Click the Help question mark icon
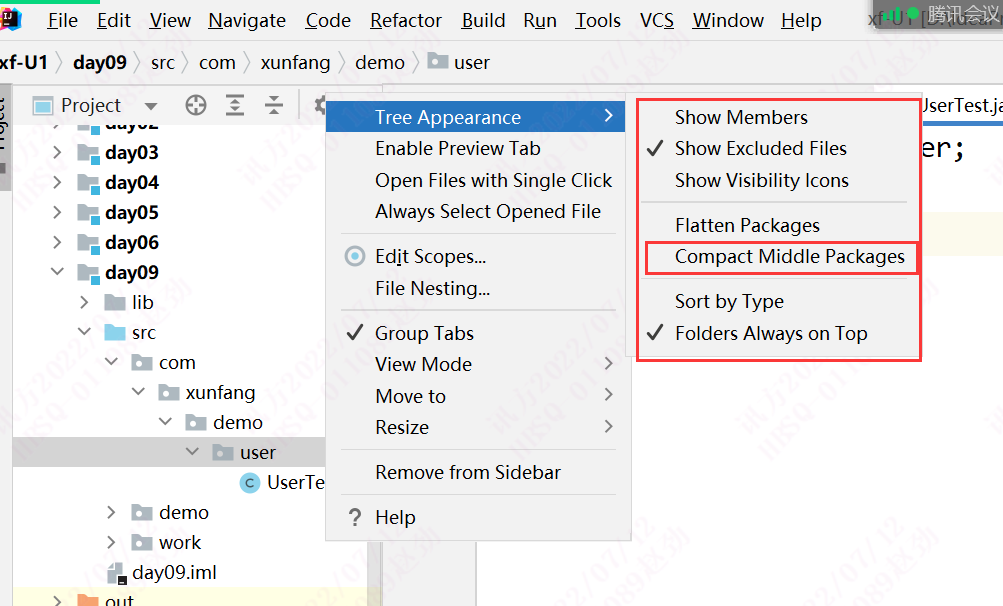1003x606 pixels. coord(354,518)
